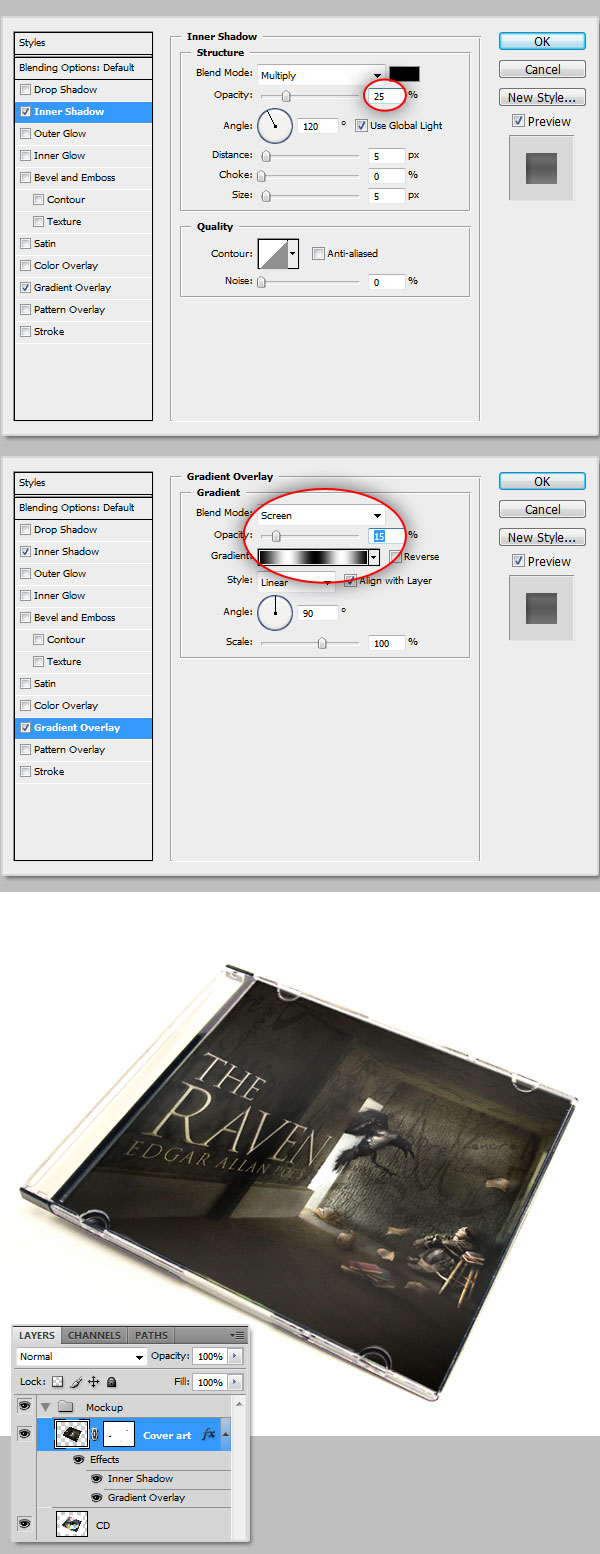Enable Outer Glow checkbox in the Gradient Overlay dialog
Screen dimensions: 600x1554
click(26, 574)
